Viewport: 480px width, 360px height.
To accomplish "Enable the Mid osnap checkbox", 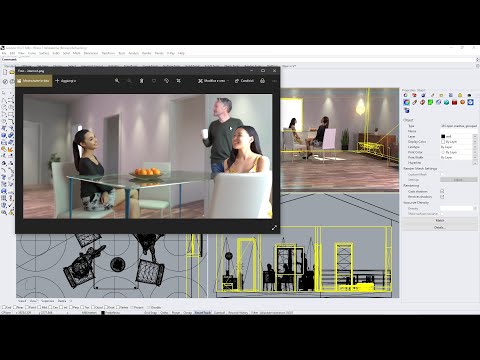I will (40, 307).
